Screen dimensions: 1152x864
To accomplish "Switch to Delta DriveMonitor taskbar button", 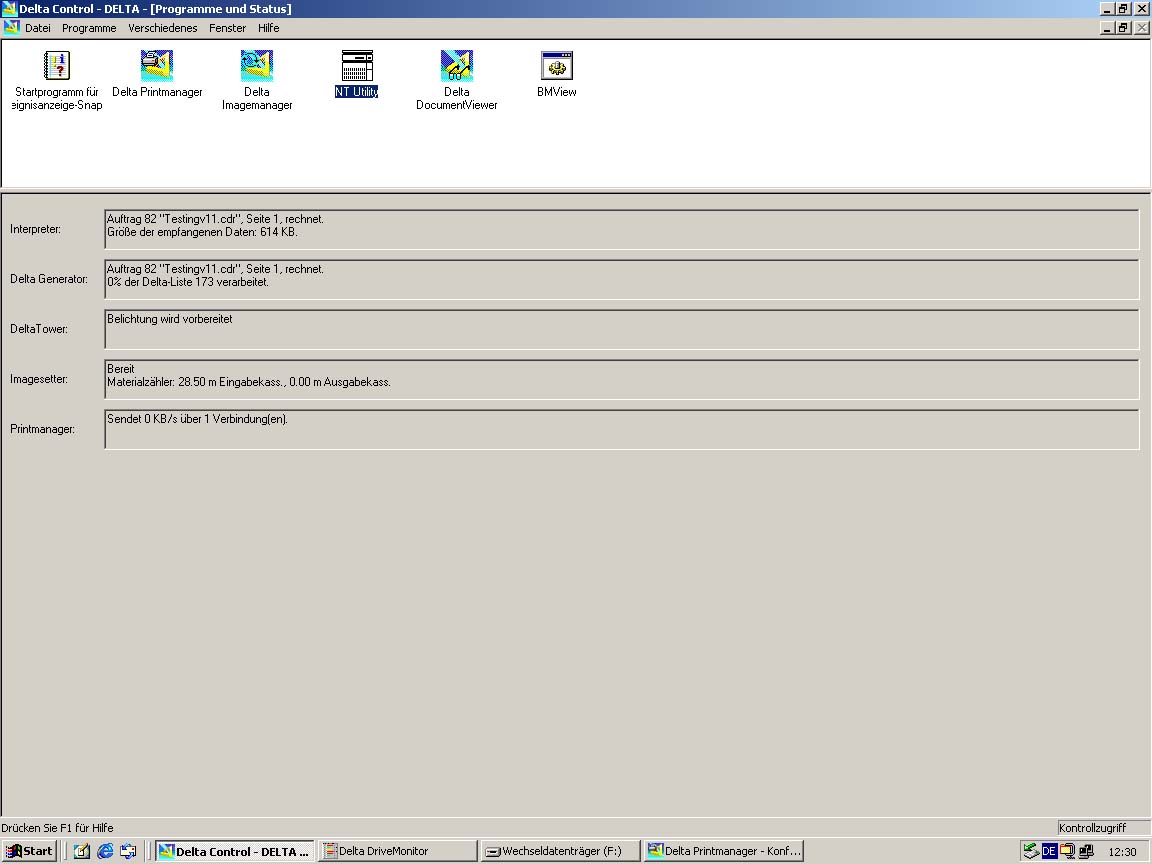I will (397, 851).
